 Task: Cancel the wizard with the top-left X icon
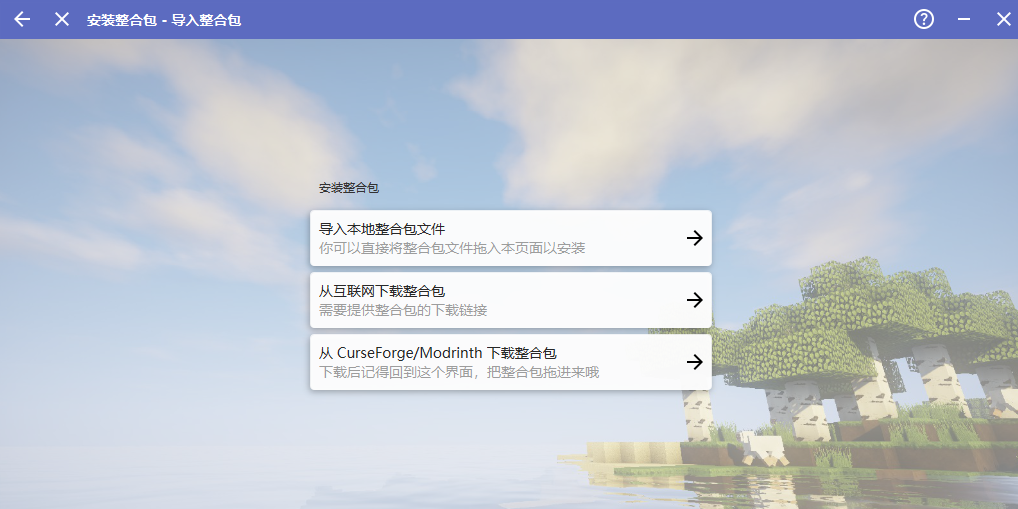[62, 19]
